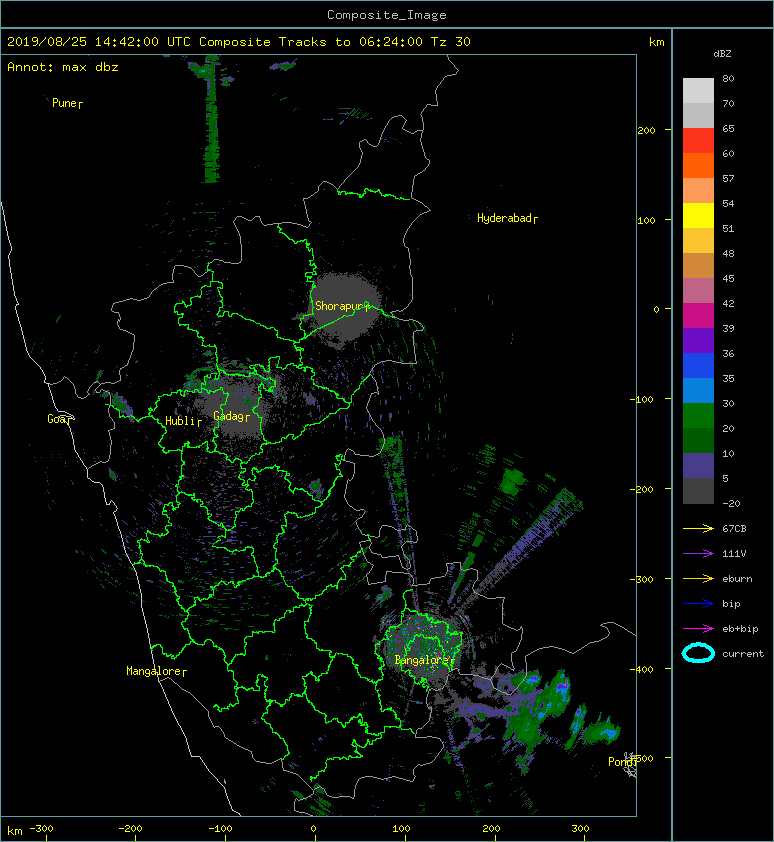Click the Composite_Image title text
This screenshot has width=774, height=842.
pyautogui.click(x=387, y=15)
